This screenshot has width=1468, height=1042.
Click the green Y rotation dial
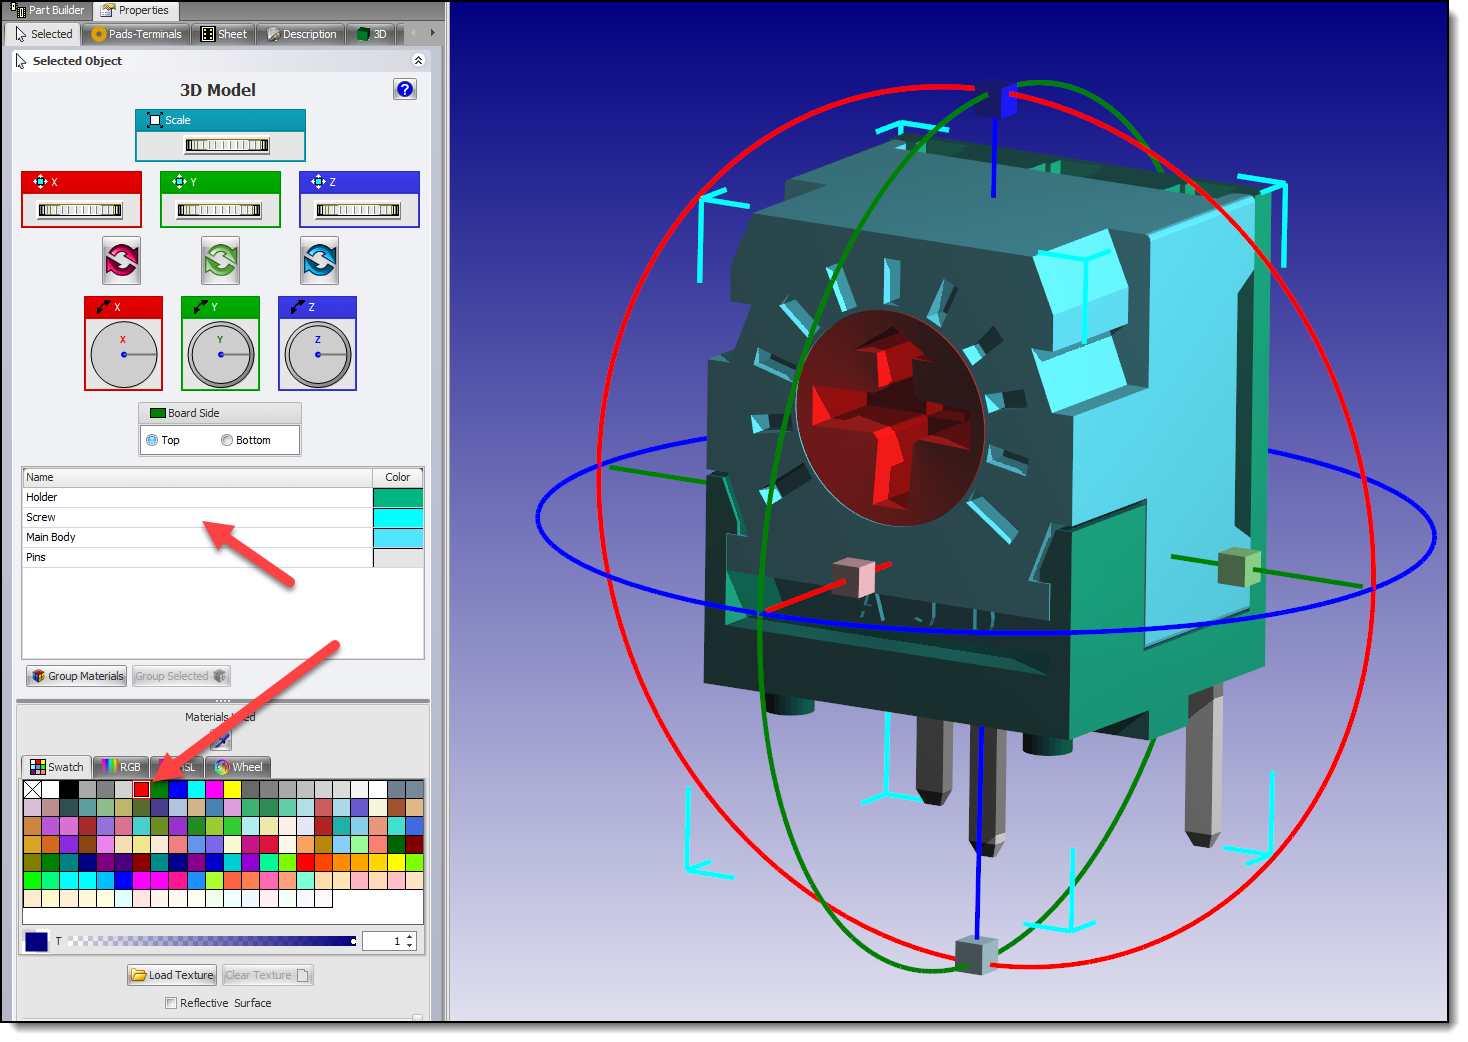coord(221,354)
